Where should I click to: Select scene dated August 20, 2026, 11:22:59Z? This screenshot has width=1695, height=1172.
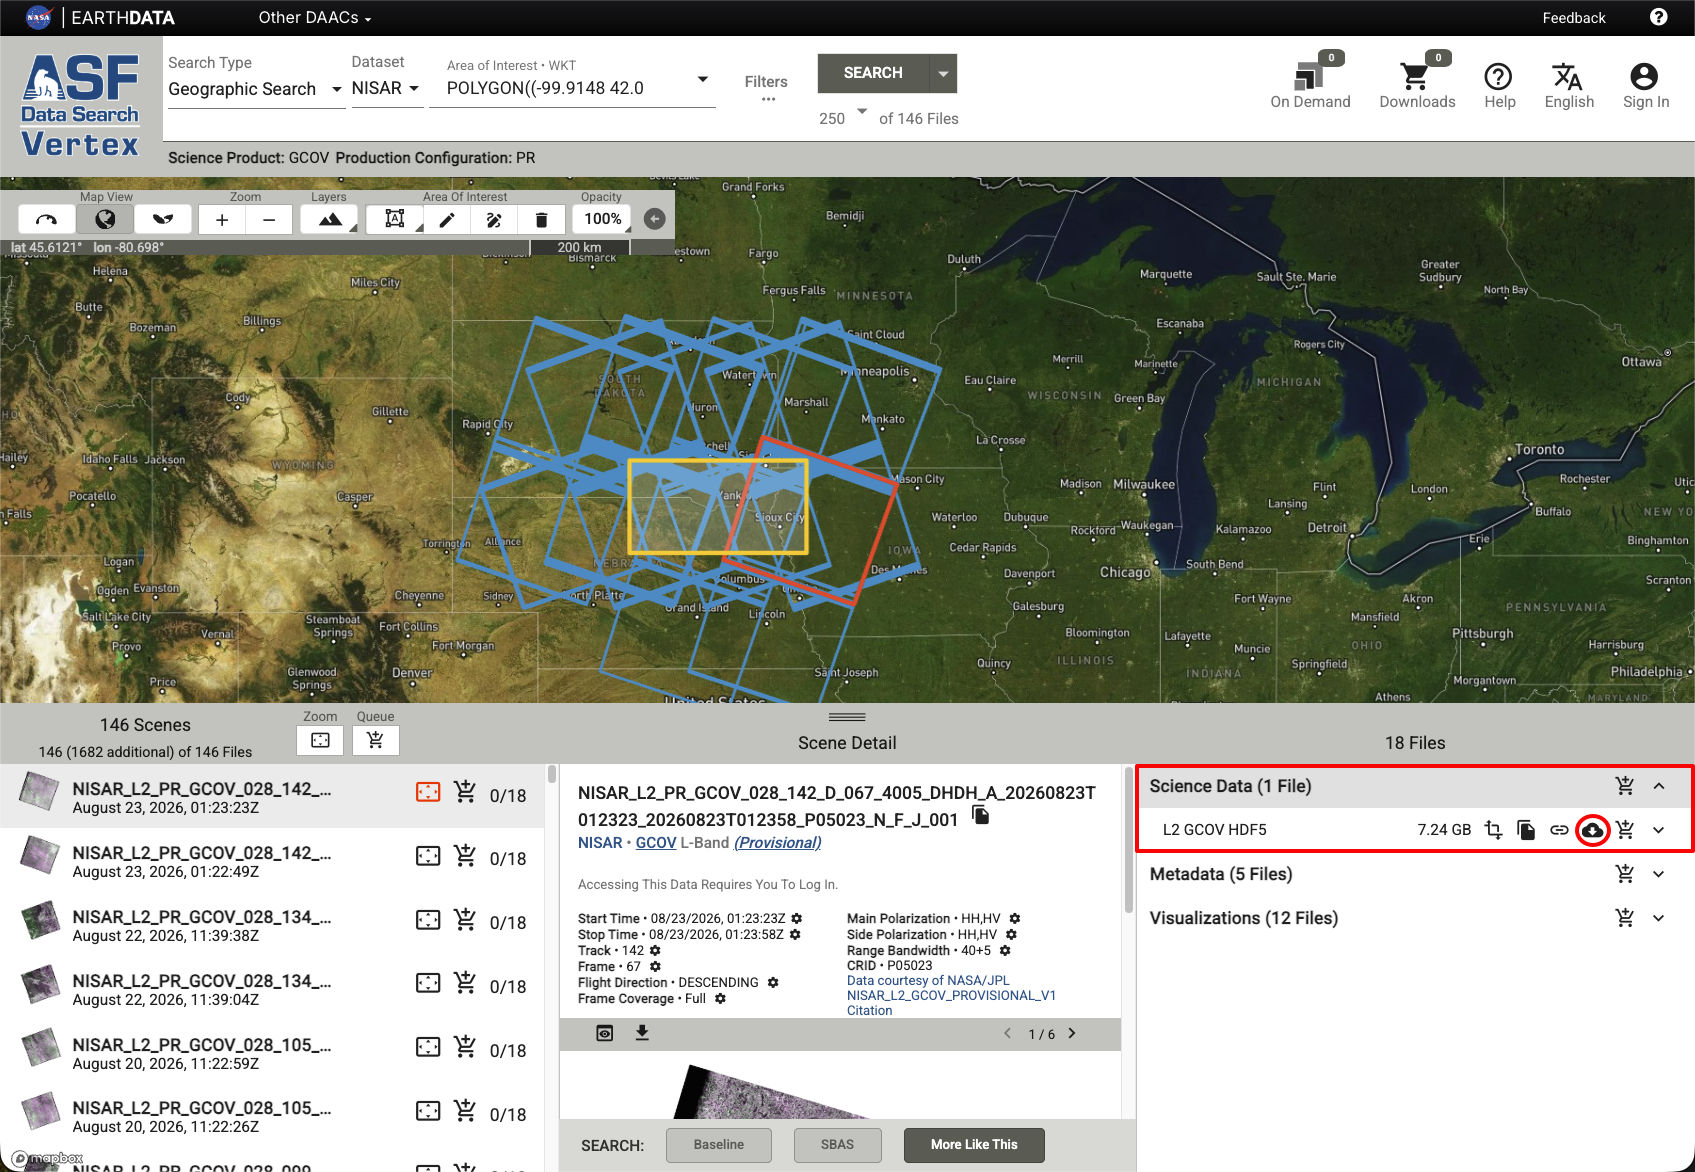(273, 1051)
